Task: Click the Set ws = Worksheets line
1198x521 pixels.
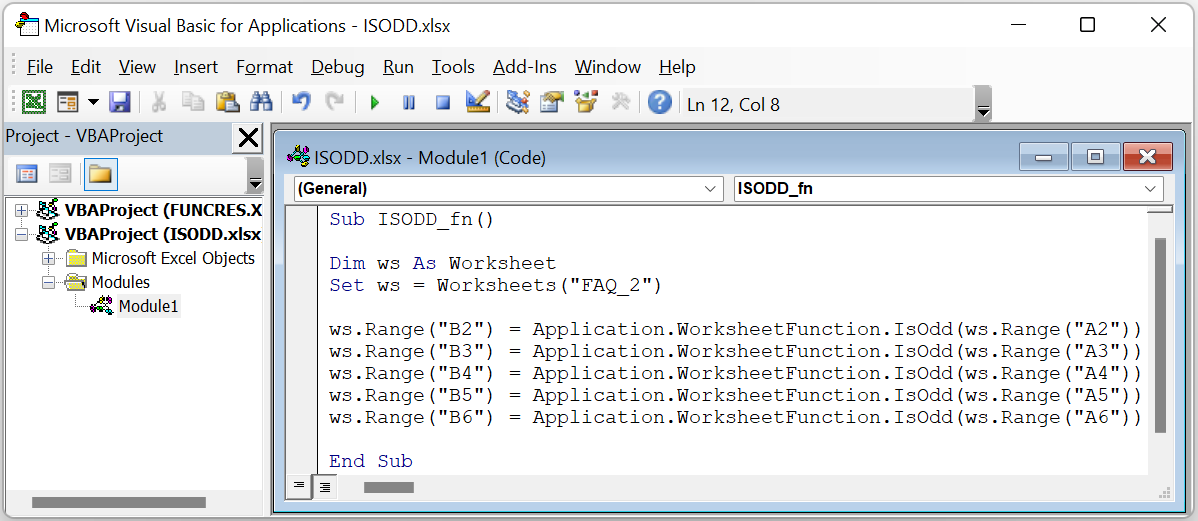Action: (495, 286)
